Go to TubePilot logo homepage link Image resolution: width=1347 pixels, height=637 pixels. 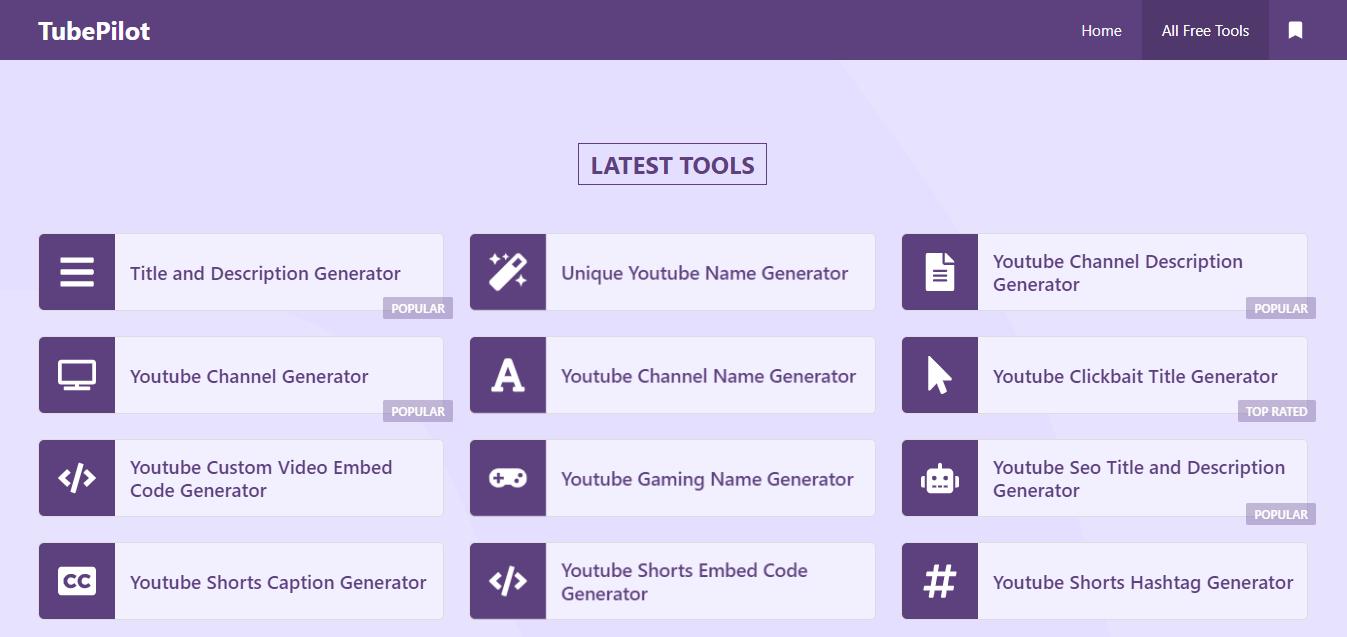click(x=94, y=30)
